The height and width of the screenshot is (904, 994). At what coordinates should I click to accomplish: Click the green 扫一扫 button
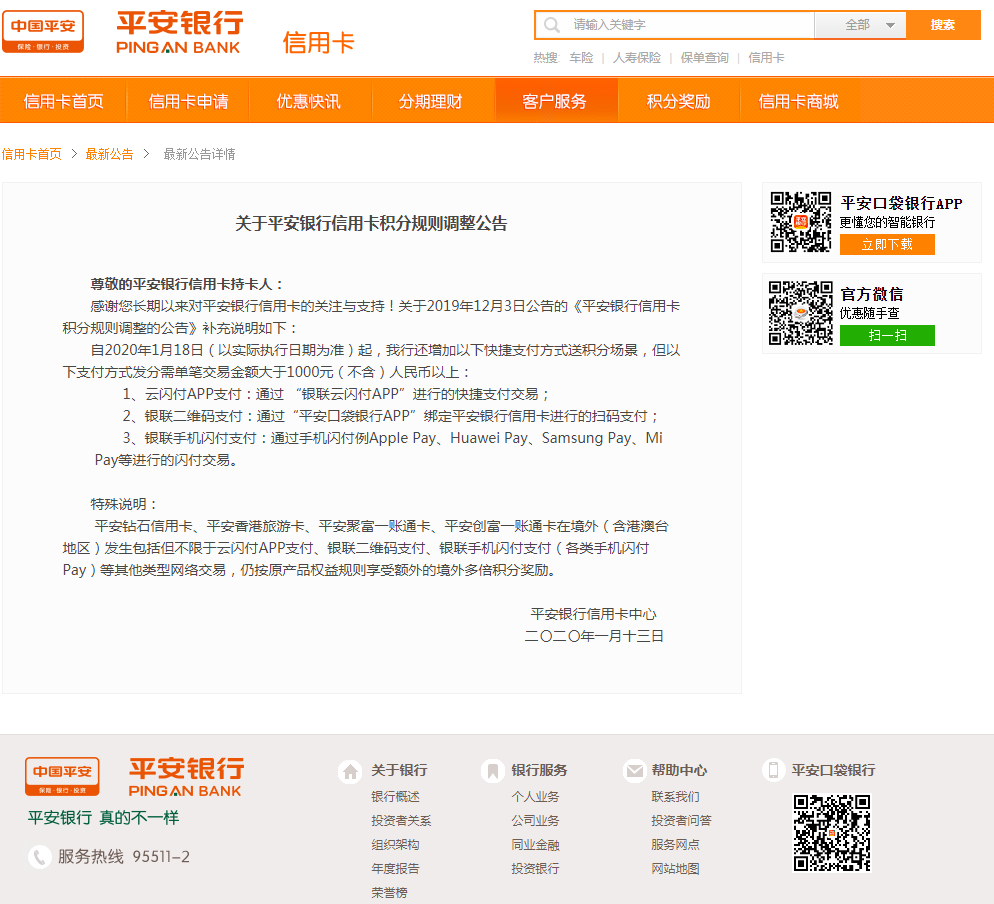887,335
